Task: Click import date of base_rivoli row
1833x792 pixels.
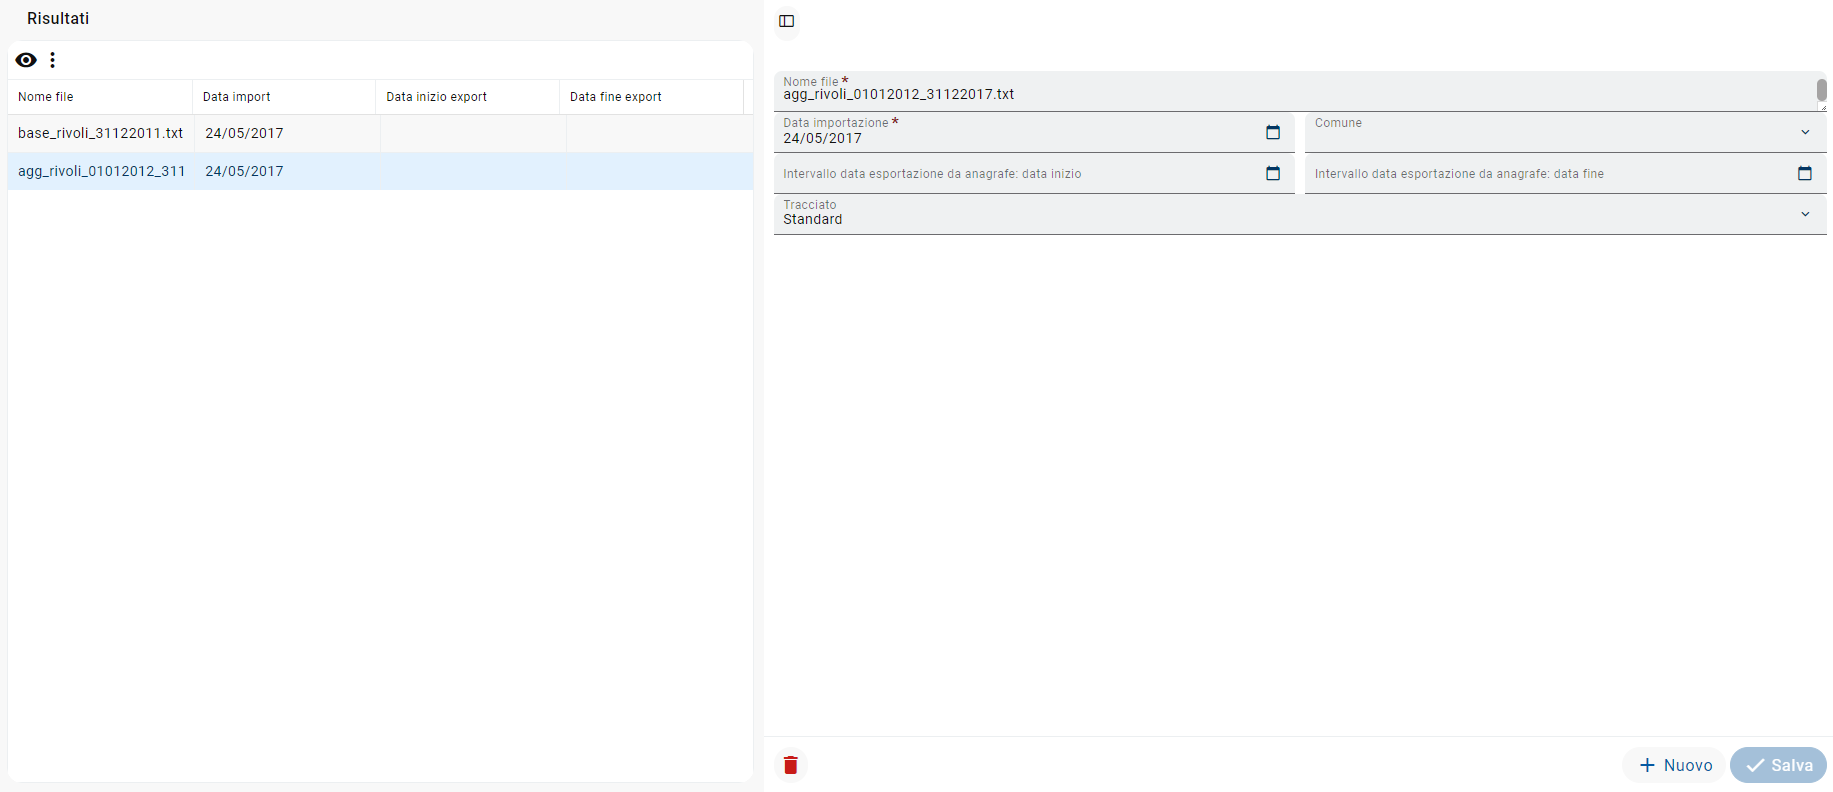Action: [x=244, y=133]
